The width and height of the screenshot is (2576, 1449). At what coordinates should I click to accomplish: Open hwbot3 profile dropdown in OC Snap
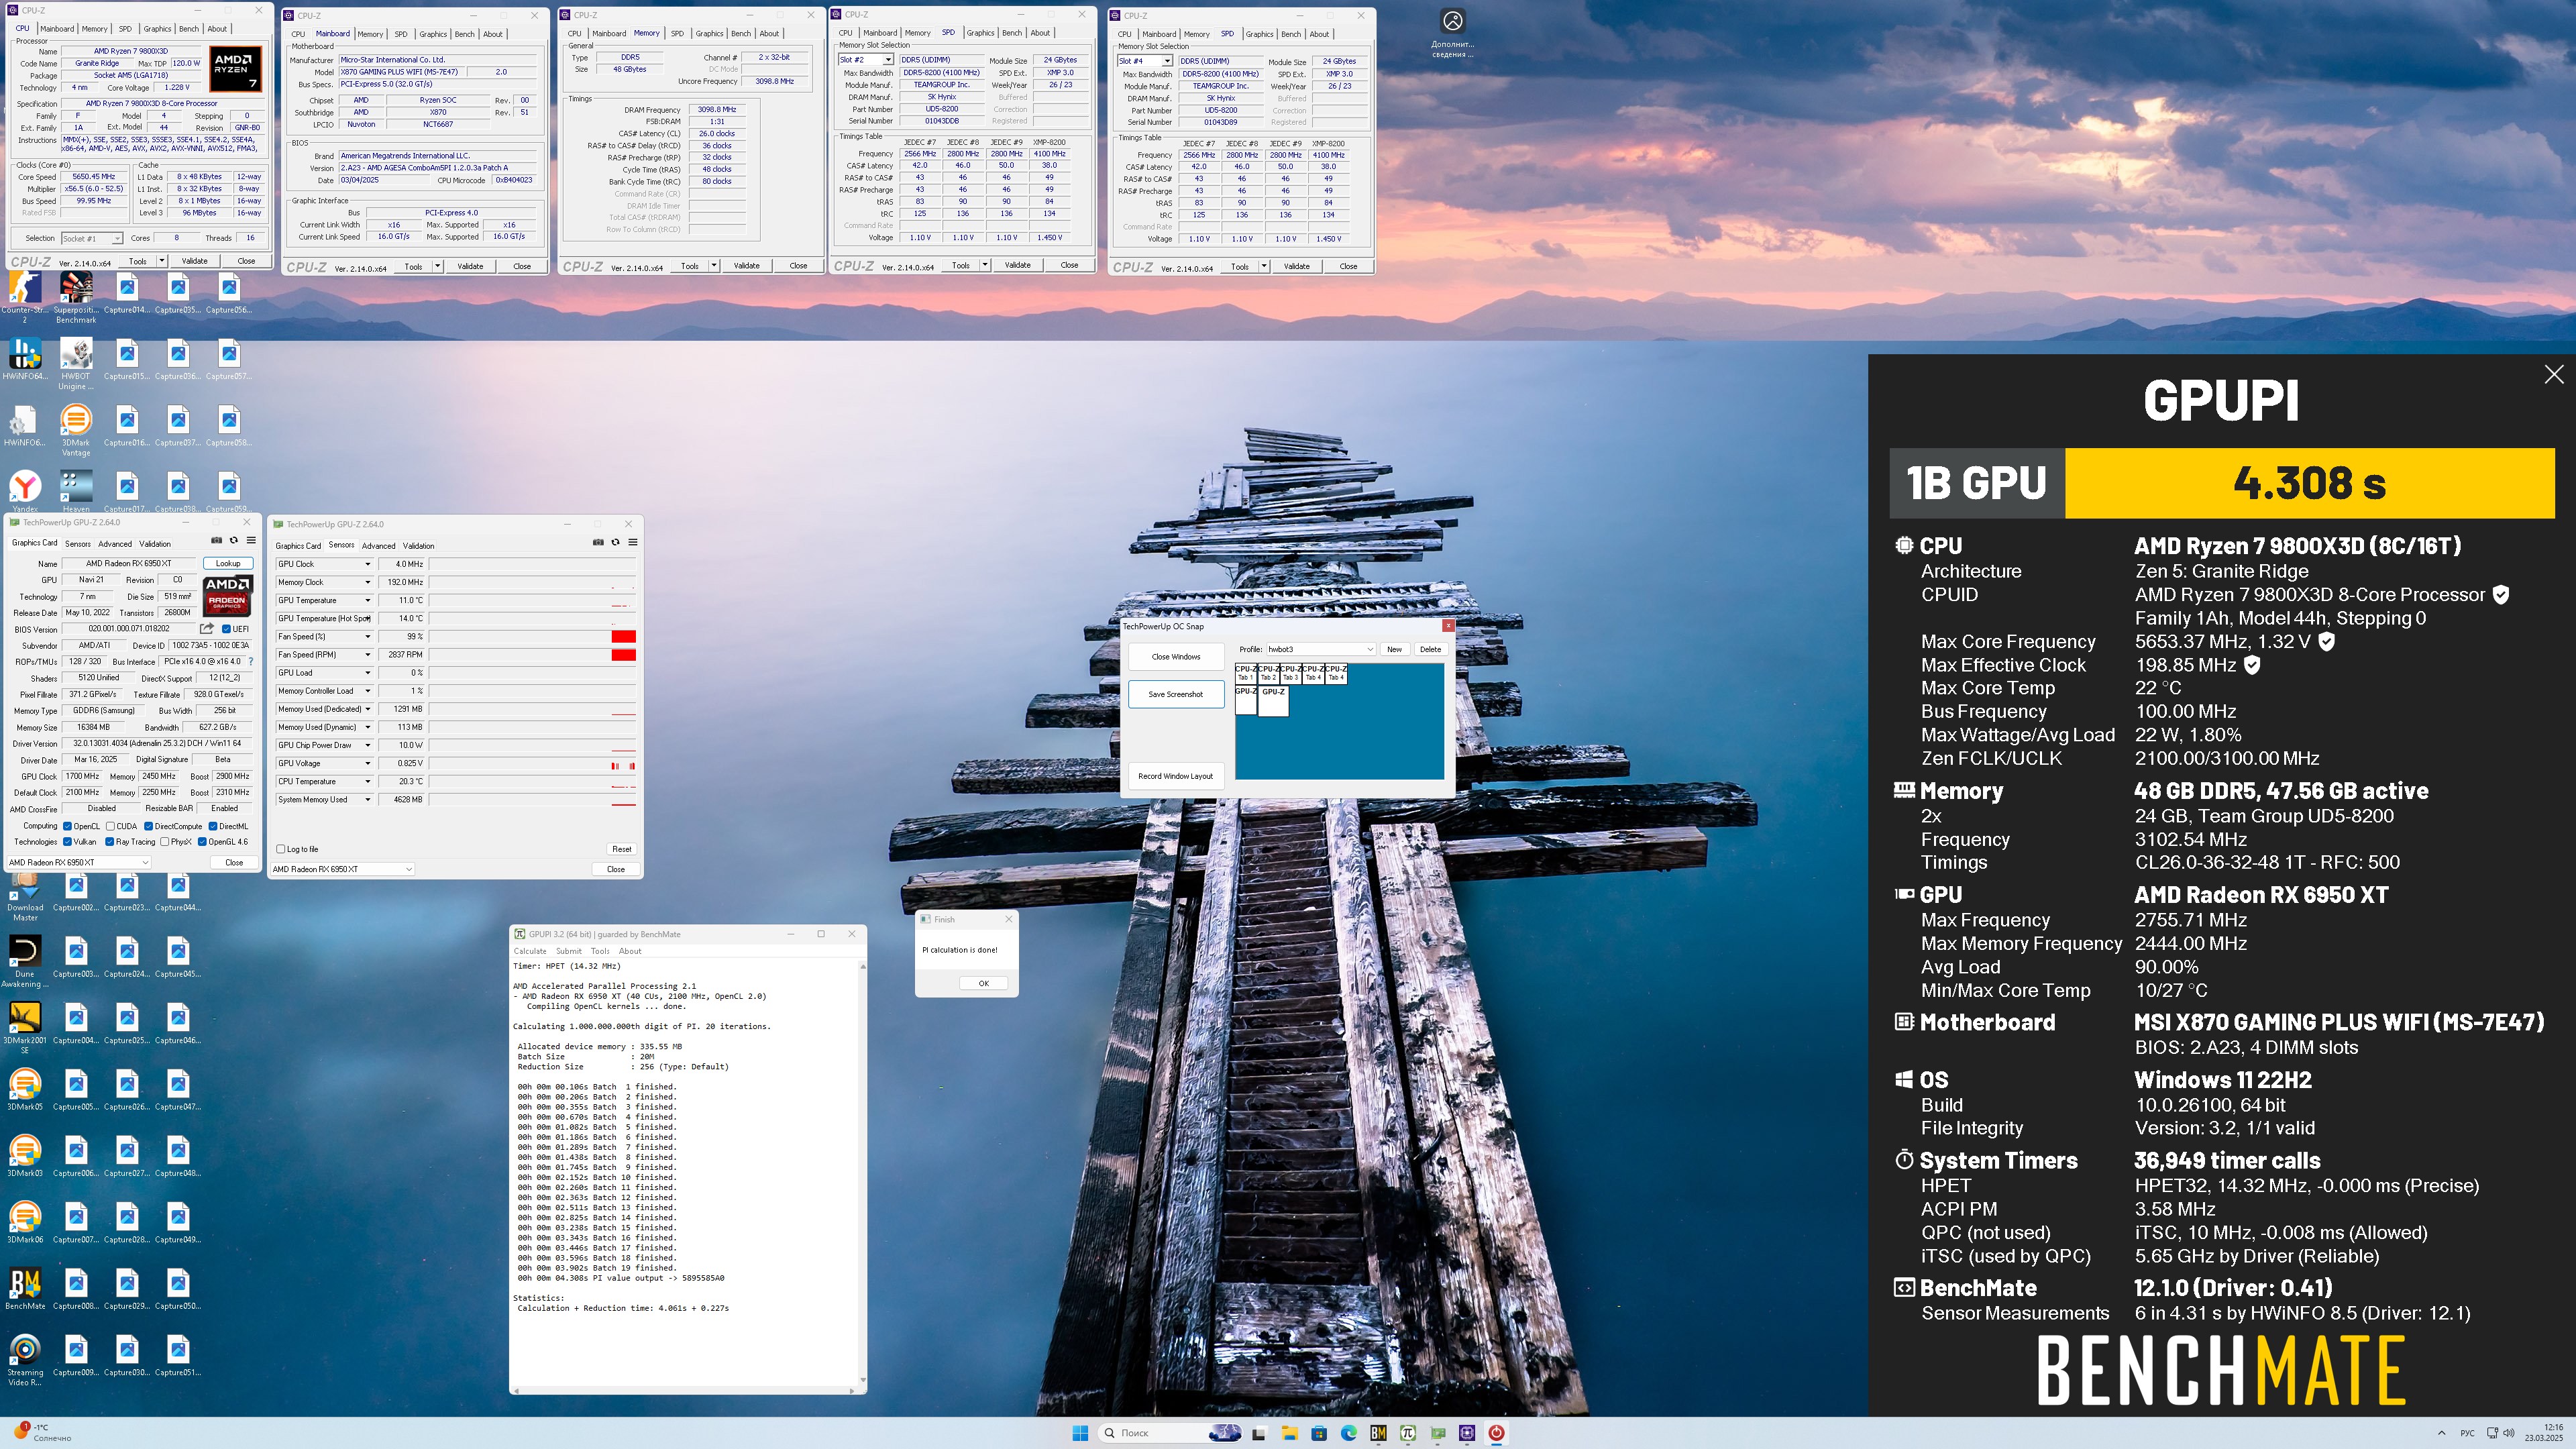(1320, 649)
